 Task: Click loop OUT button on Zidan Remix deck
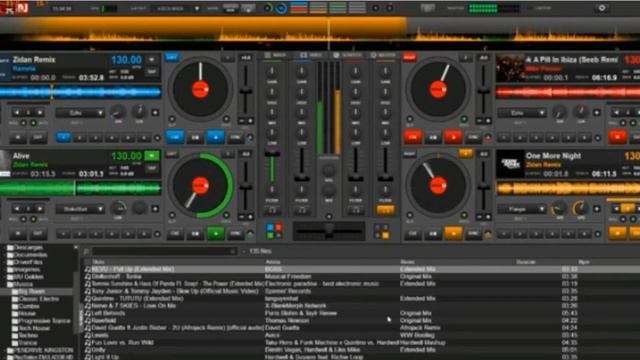[38, 138]
